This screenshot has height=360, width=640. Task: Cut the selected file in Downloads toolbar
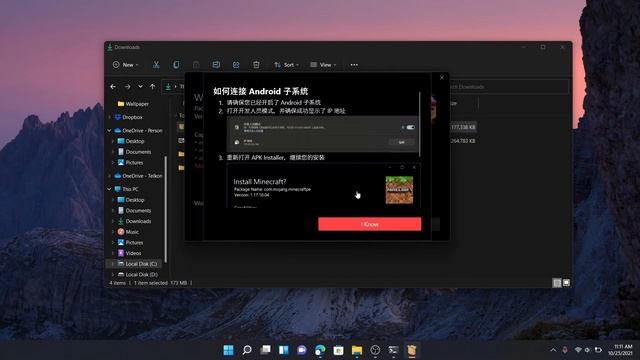(x=156, y=65)
